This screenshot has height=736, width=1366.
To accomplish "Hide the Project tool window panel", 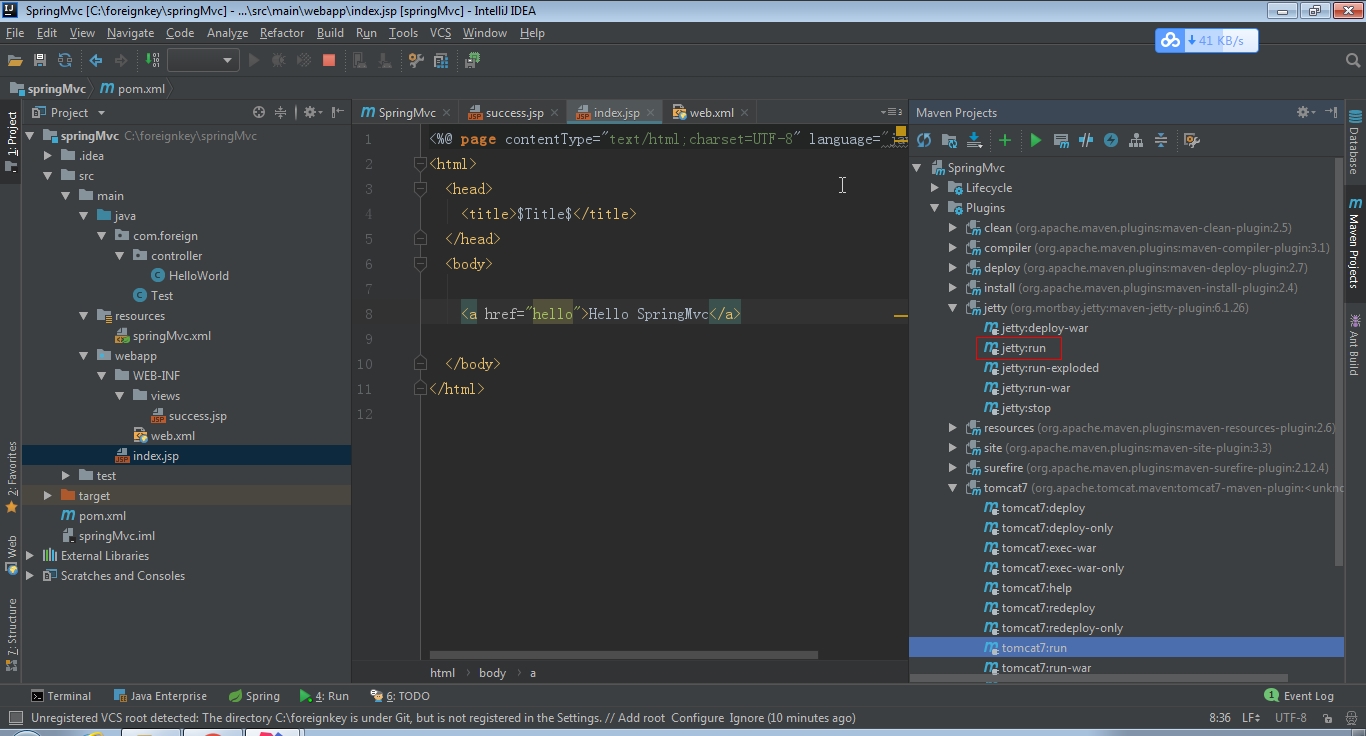I will coord(338,112).
